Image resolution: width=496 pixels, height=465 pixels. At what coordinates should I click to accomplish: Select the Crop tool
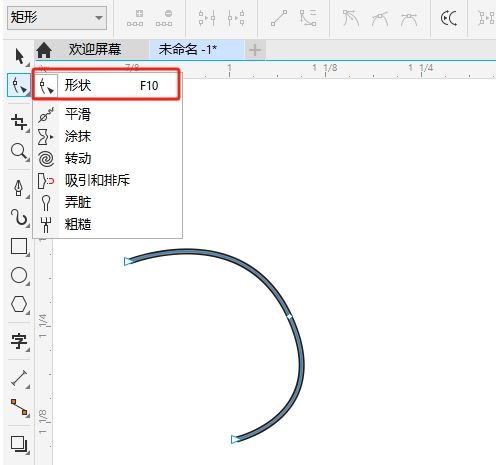(19, 122)
